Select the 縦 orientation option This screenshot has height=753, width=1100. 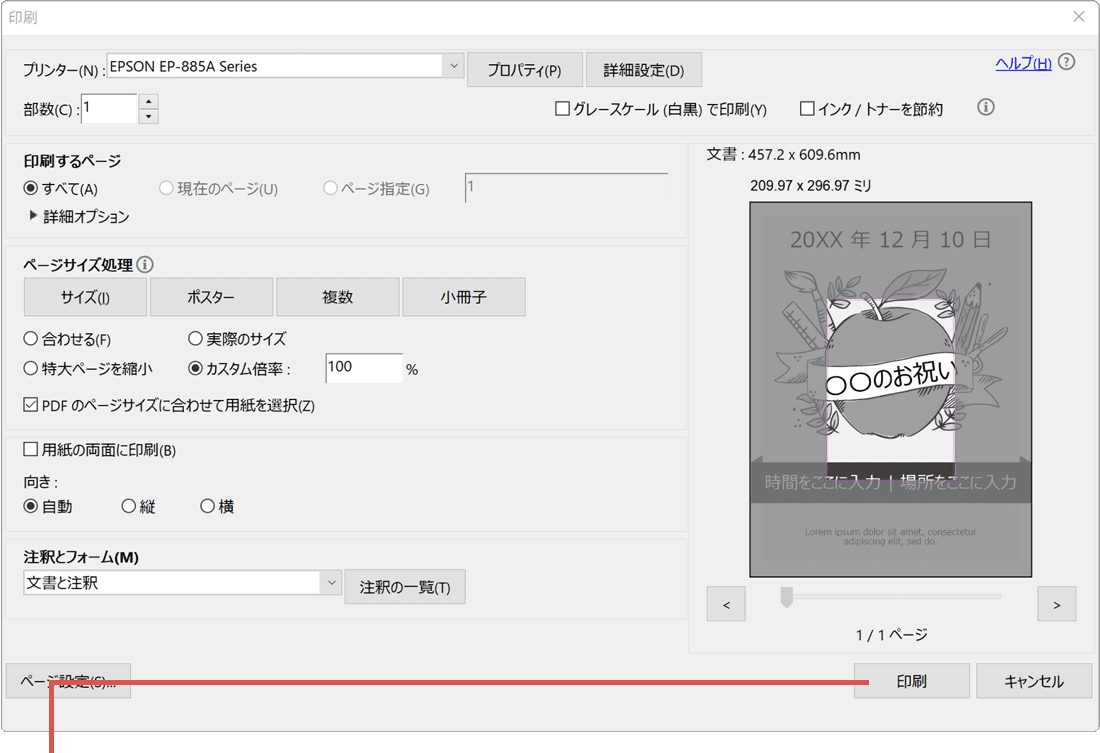click(129, 506)
